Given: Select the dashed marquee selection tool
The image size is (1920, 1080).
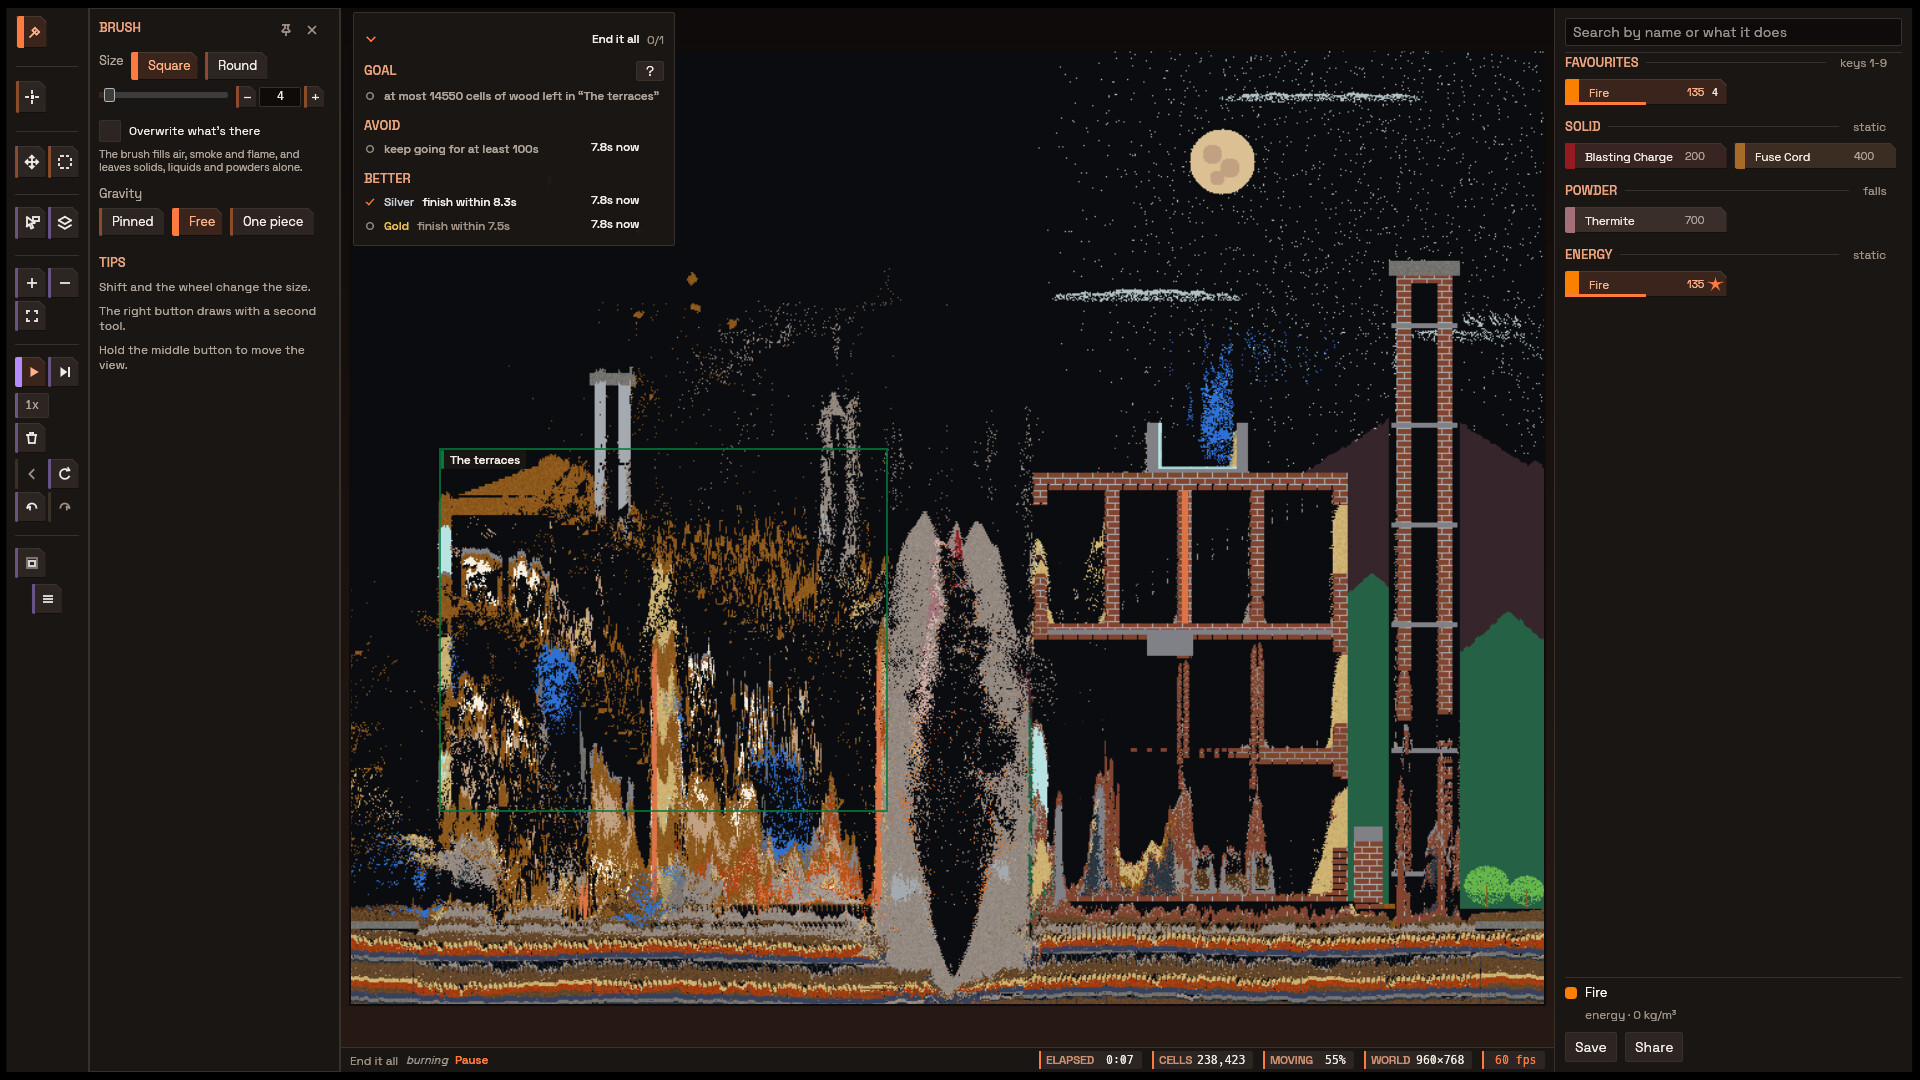Looking at the screenshot, I should coord(65,162).
